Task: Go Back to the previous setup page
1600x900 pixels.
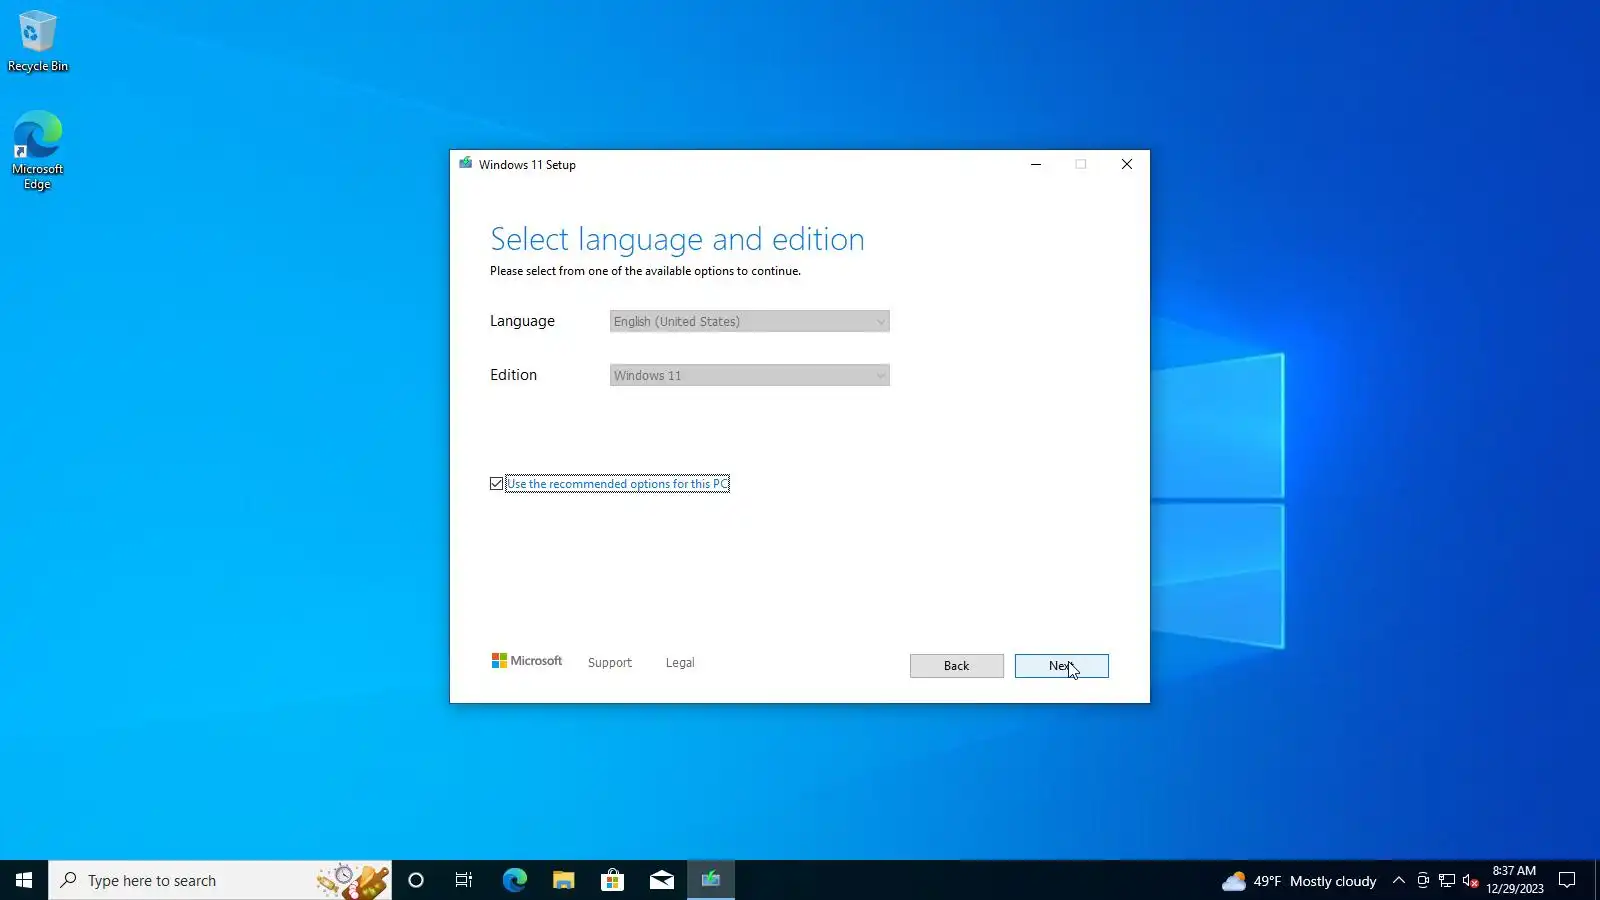Action: tap(956, 666)
